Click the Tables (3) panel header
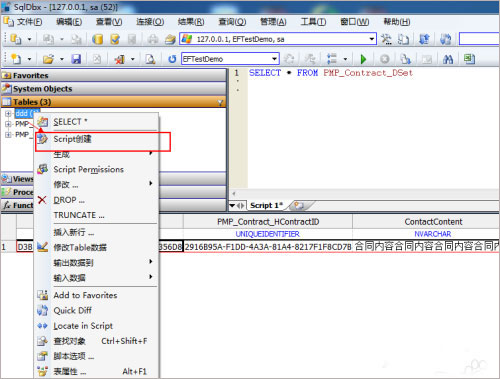Image resolution: width=500 pixels, height=379 pixels. point(113,102)
